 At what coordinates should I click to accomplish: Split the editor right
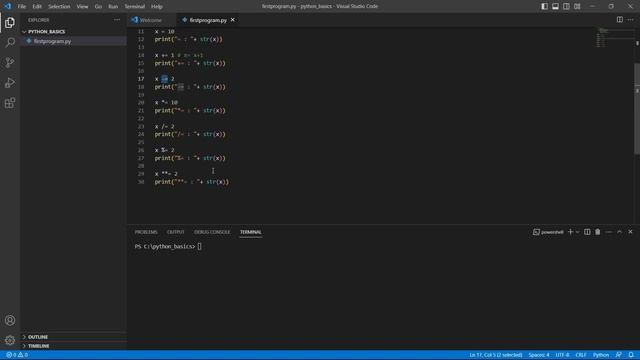(620, 20)
